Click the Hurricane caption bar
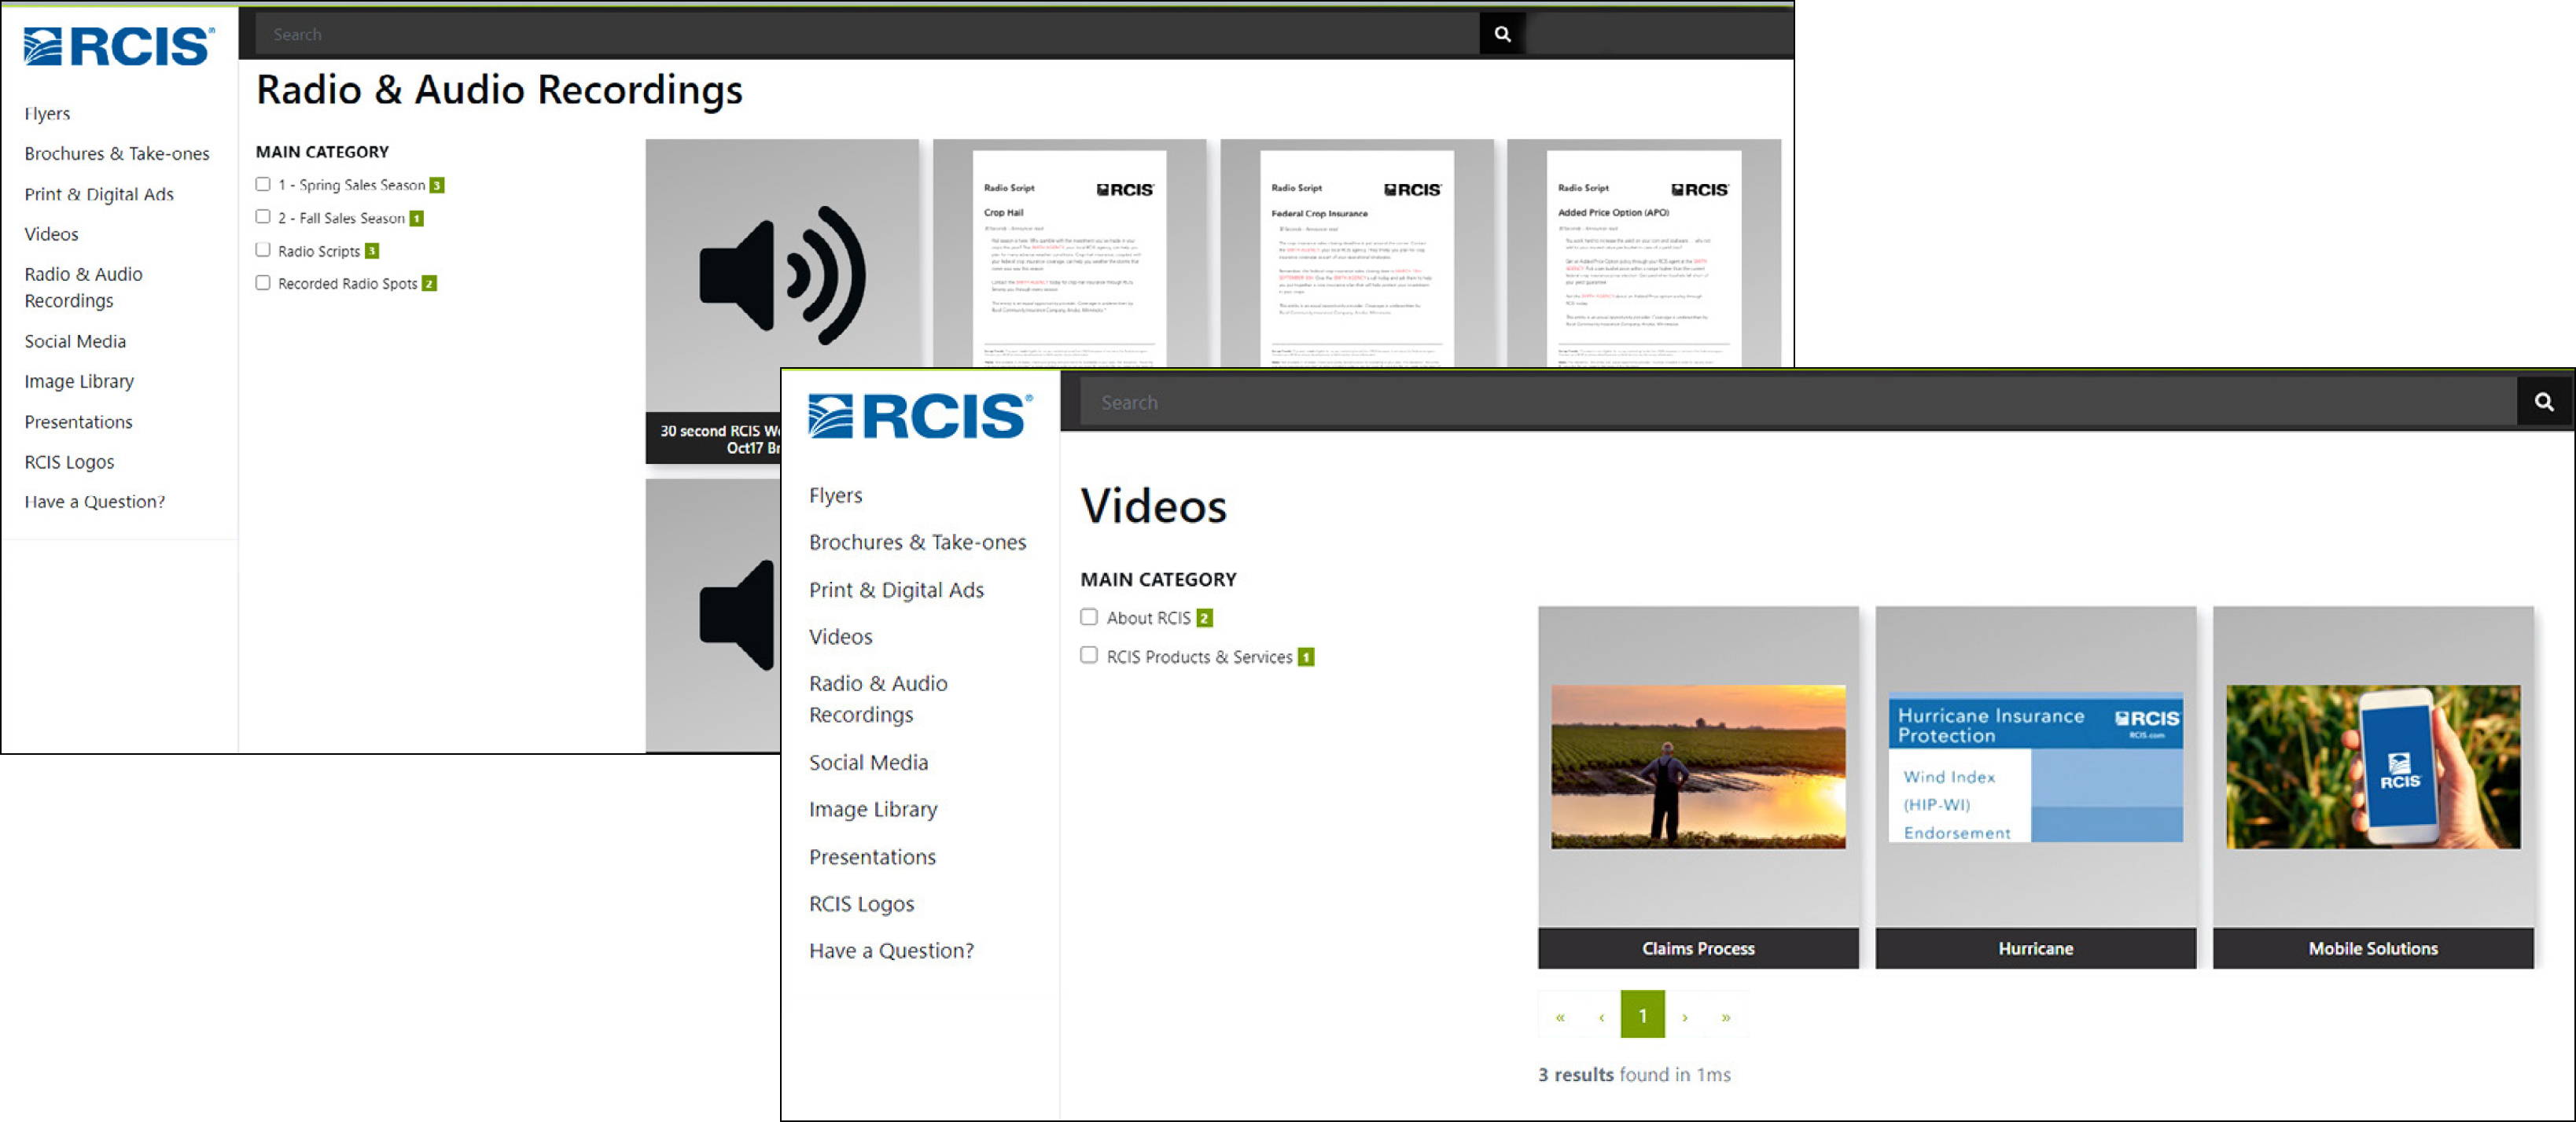Viewport: 2576px width, 1122px height. coord(2035,948)
